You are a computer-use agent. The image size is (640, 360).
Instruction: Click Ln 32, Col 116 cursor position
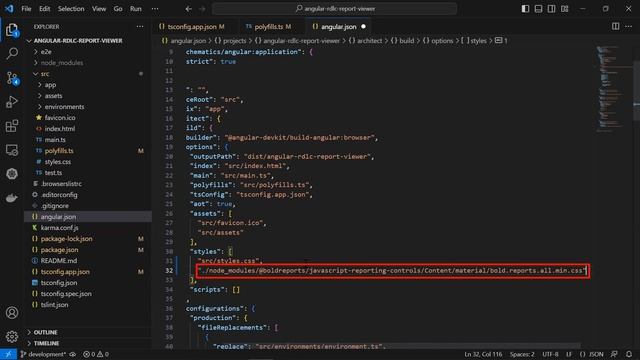(x=483, y=354)
